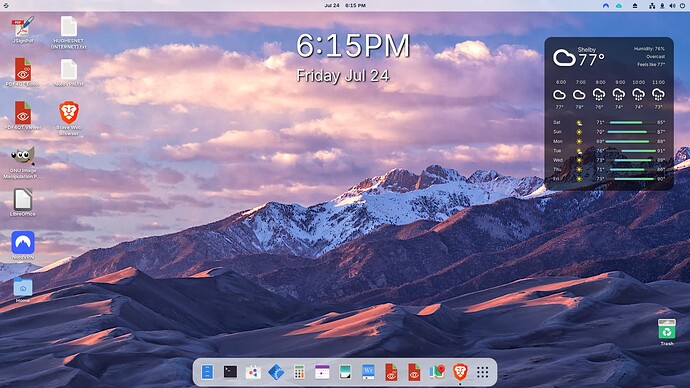Viewport: 690px width, 388px height.
Task: Click the Overcast condition text
Action: point(655,57)
